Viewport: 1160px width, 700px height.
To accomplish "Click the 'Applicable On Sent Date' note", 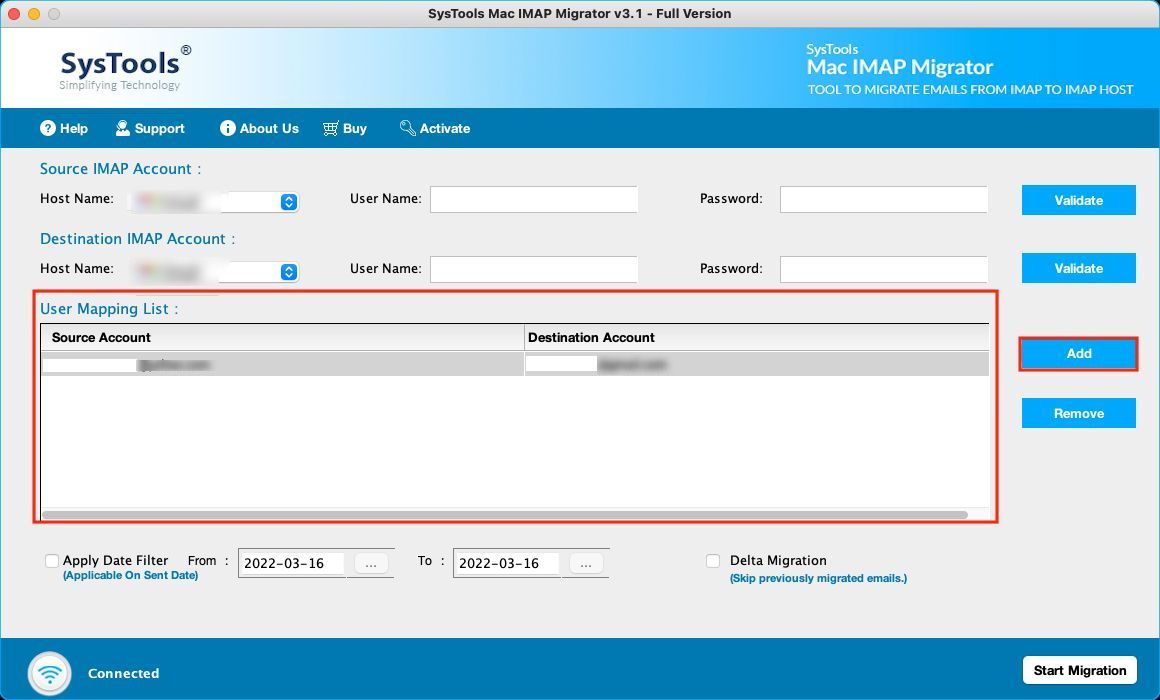I will [x=130, y=576].
